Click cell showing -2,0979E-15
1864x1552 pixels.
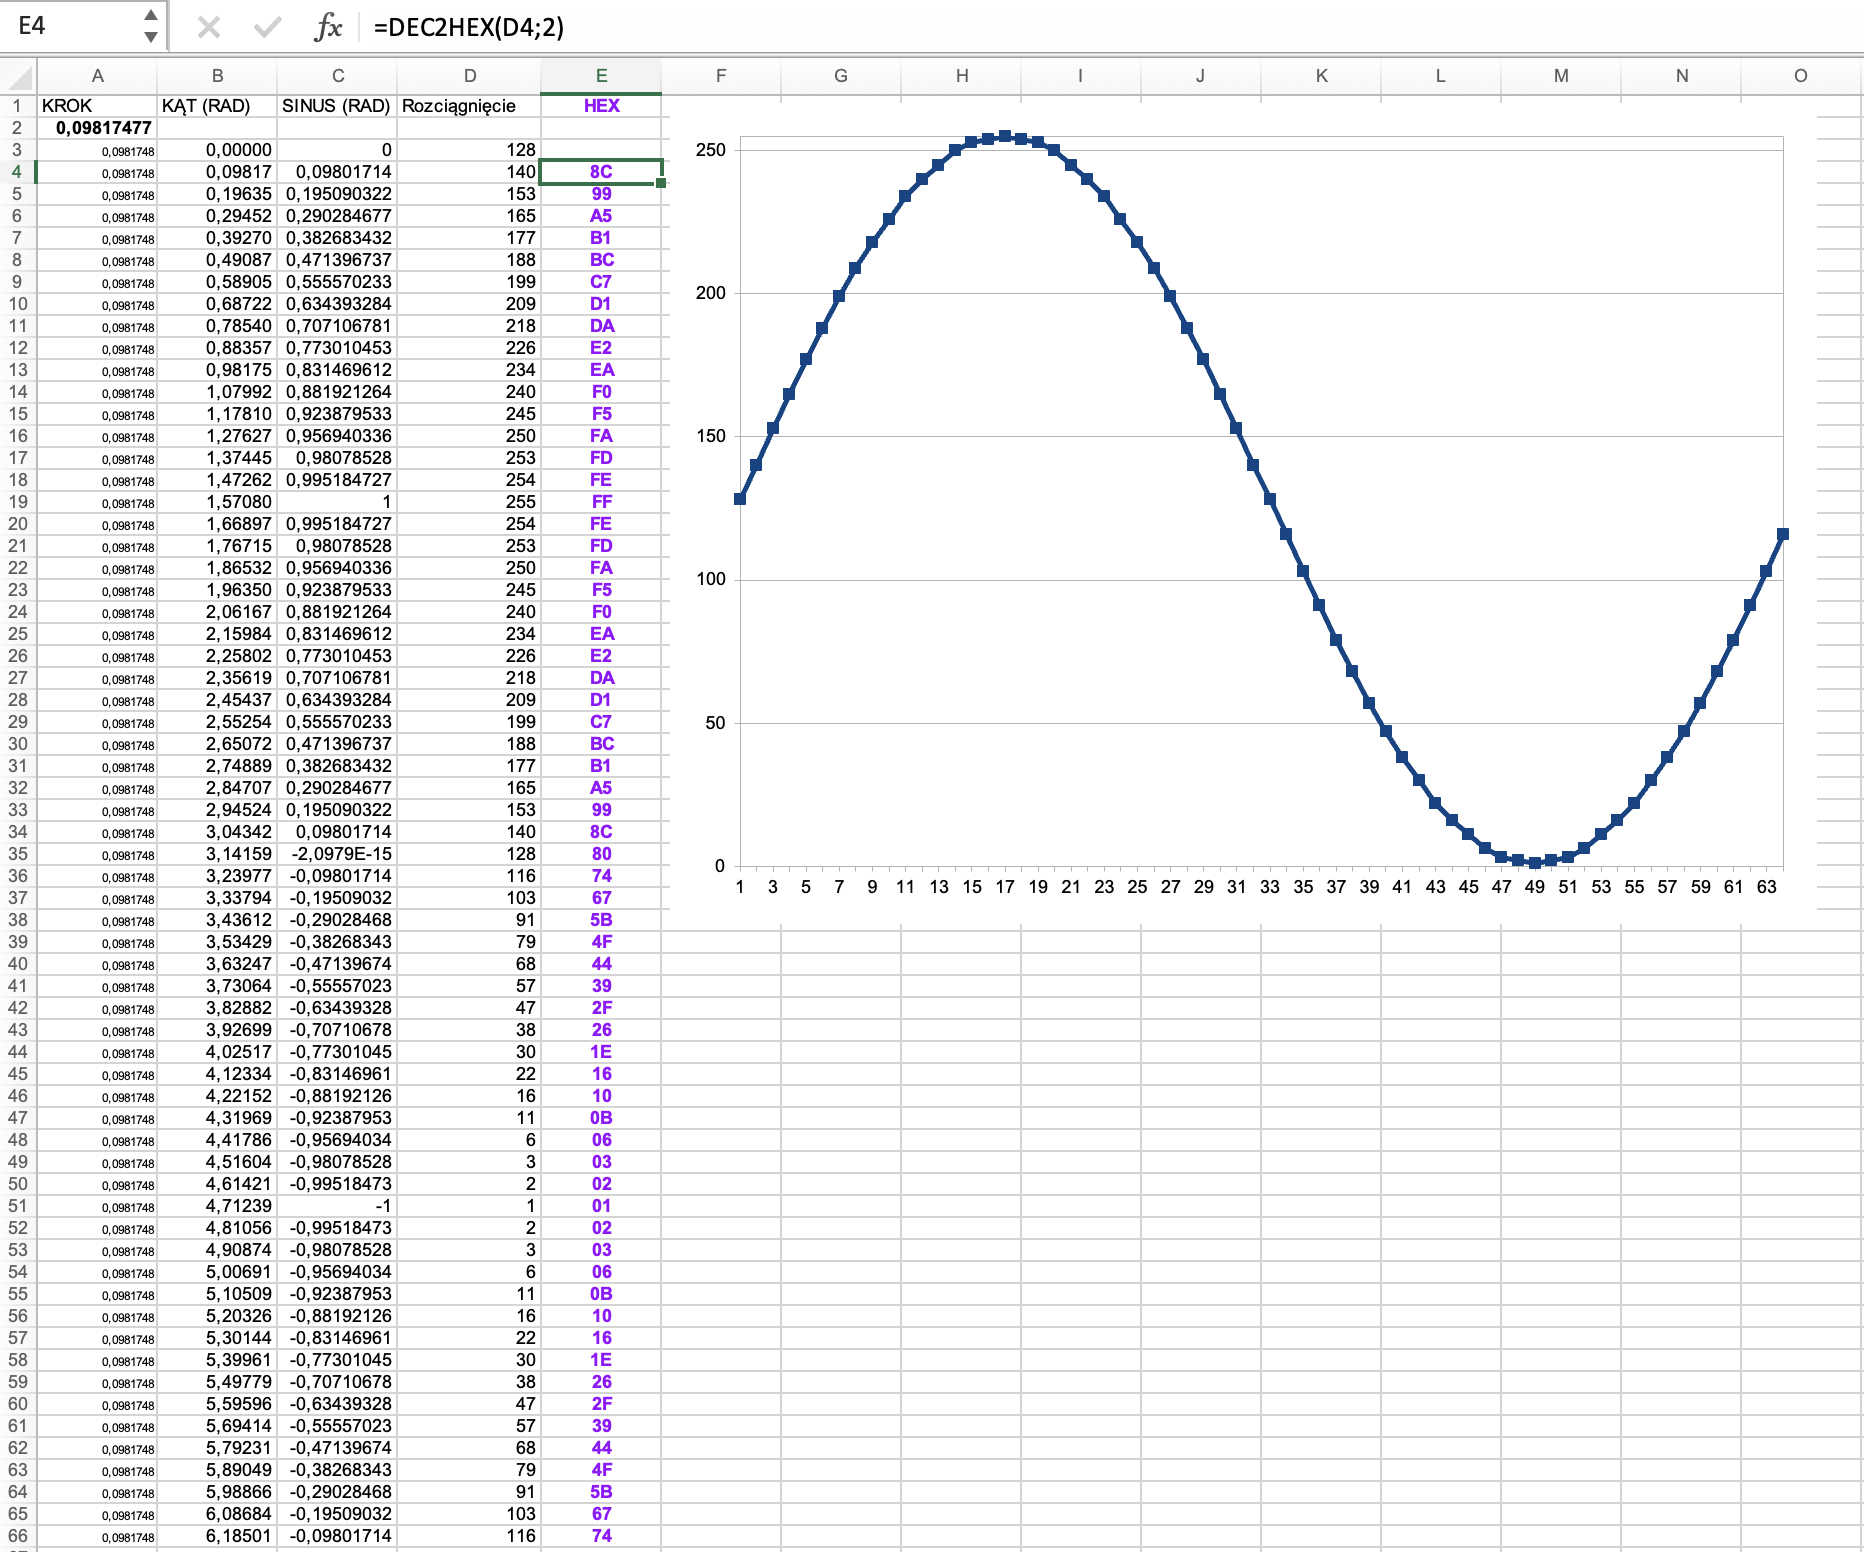[337, 854]
